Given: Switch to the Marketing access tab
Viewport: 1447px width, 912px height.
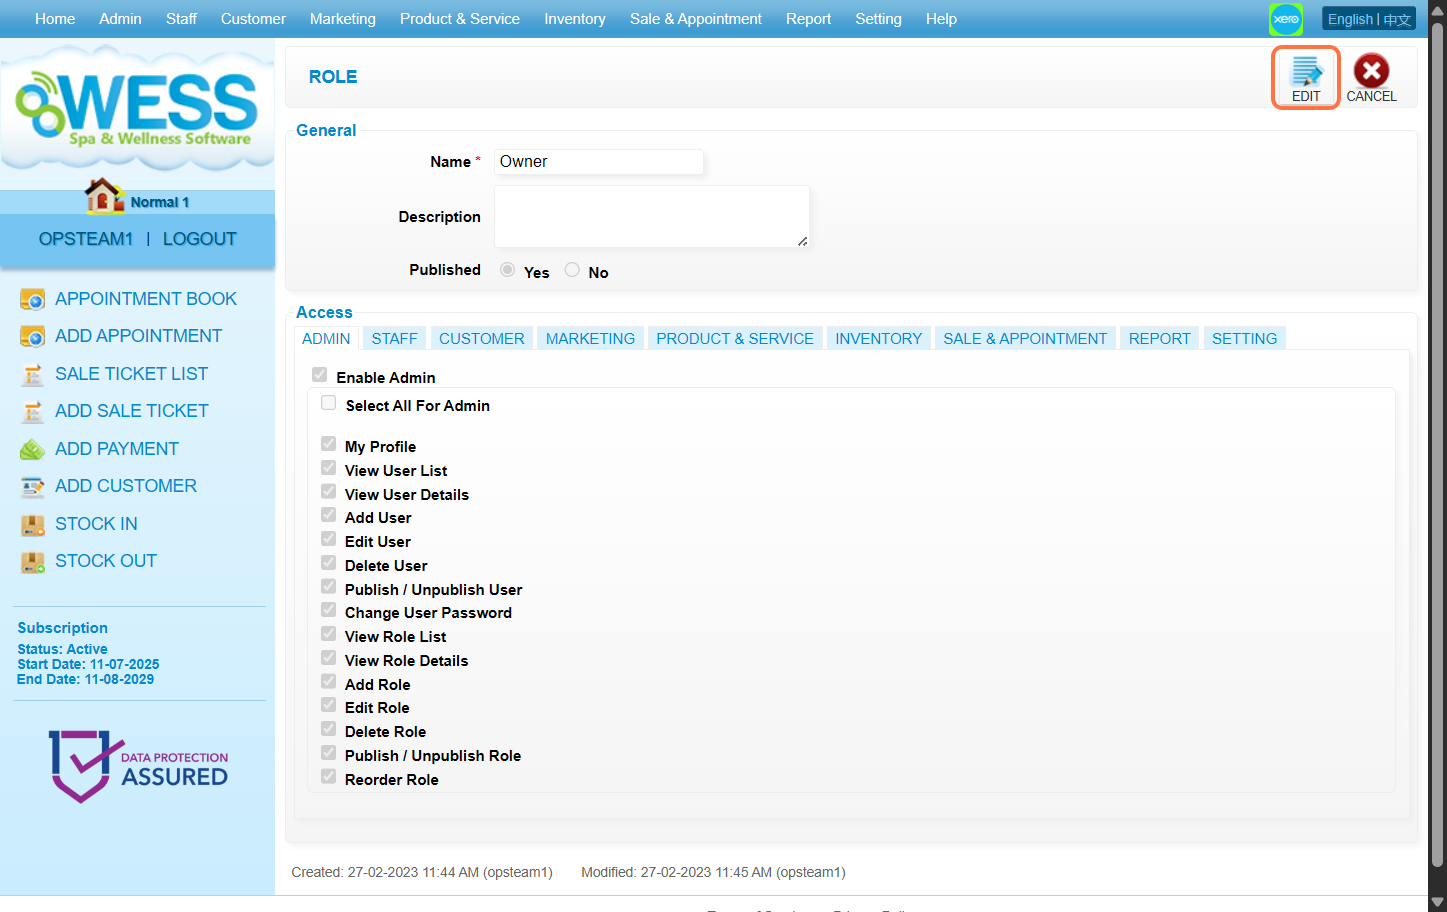Looking at the screenshot, I should [x=590, y=339].
